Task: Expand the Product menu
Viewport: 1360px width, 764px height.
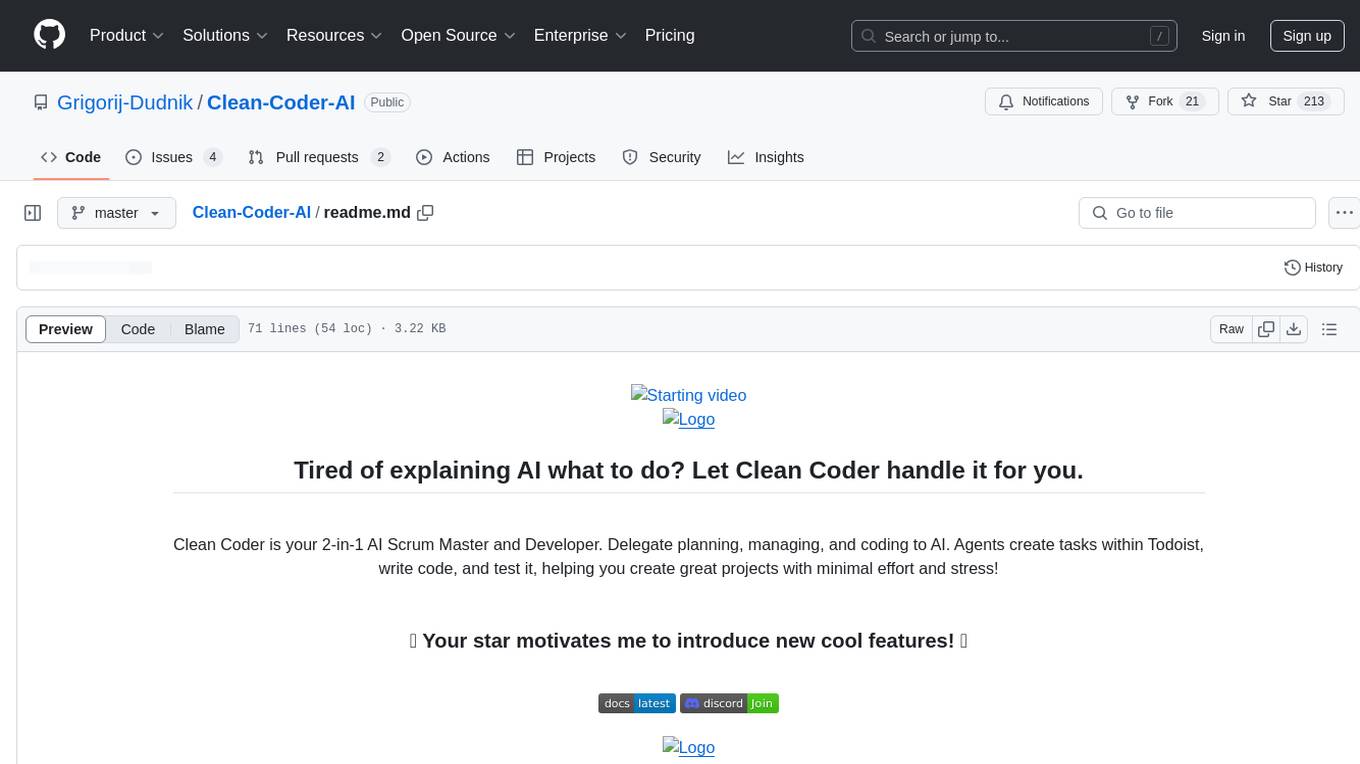Action: coord(127,35)
